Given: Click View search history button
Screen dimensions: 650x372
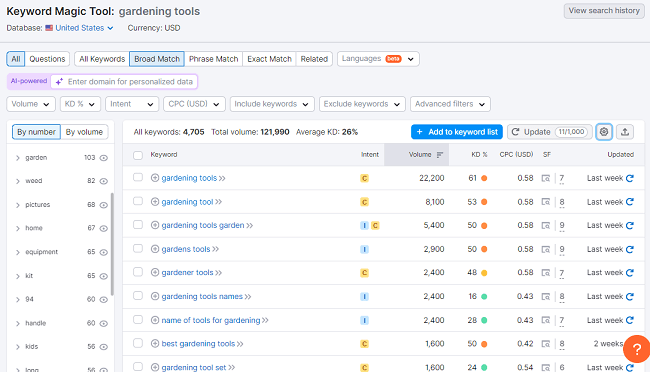Looking at the screenshot, I should (x=604, y=11).
